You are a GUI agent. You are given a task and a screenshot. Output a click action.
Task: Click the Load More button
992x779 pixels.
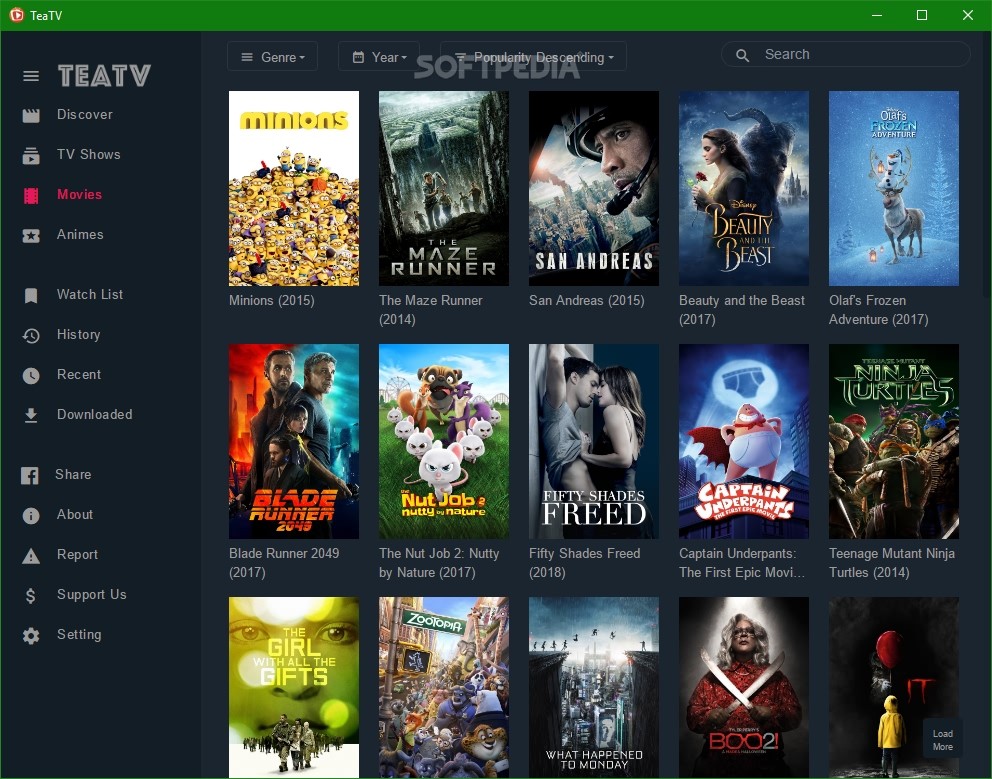tap(943, 739)
